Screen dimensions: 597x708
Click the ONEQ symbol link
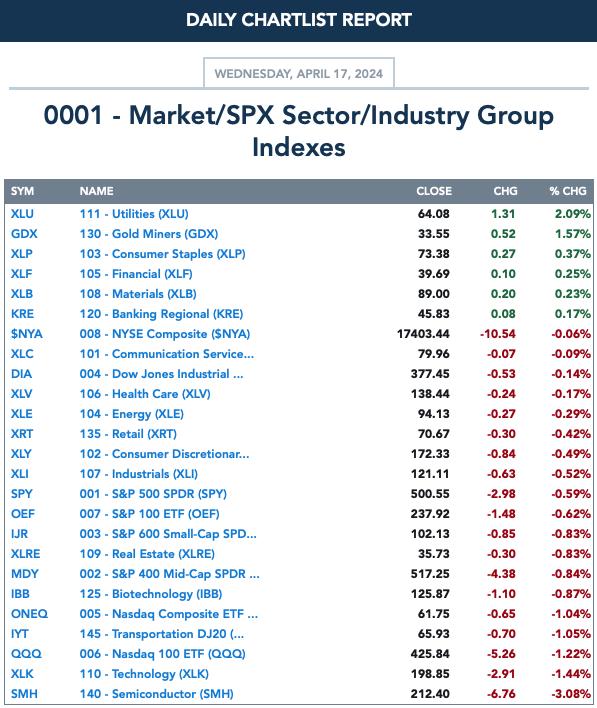pyautogui.click(x=29, y=614)
